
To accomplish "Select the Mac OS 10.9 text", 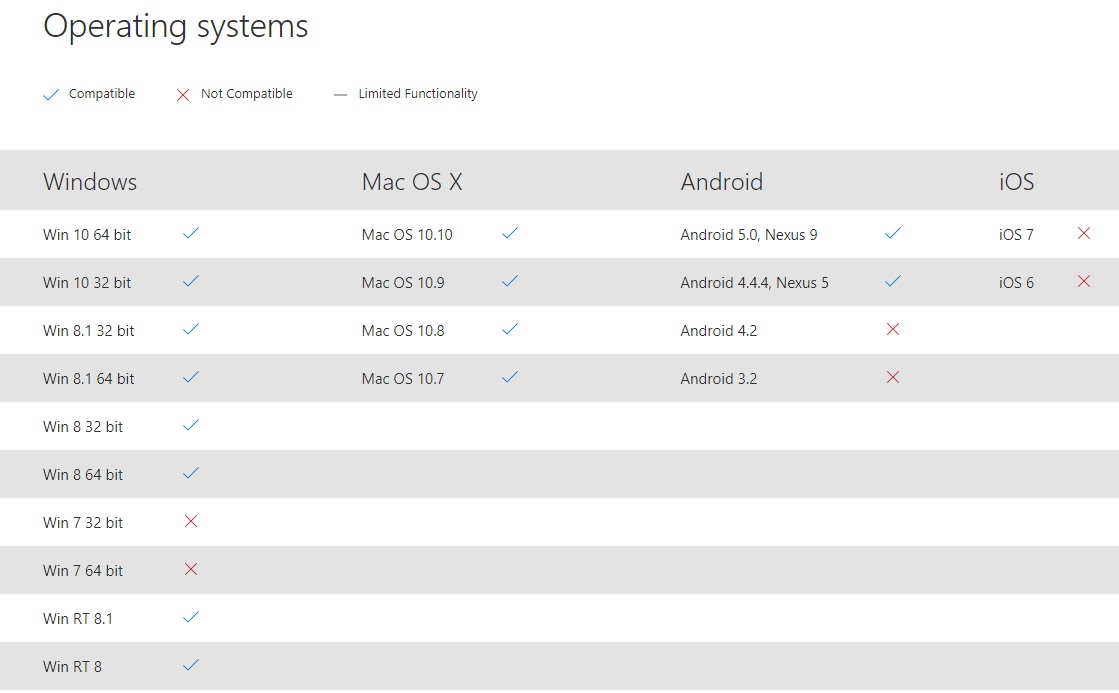I will (x=403, y=283).
